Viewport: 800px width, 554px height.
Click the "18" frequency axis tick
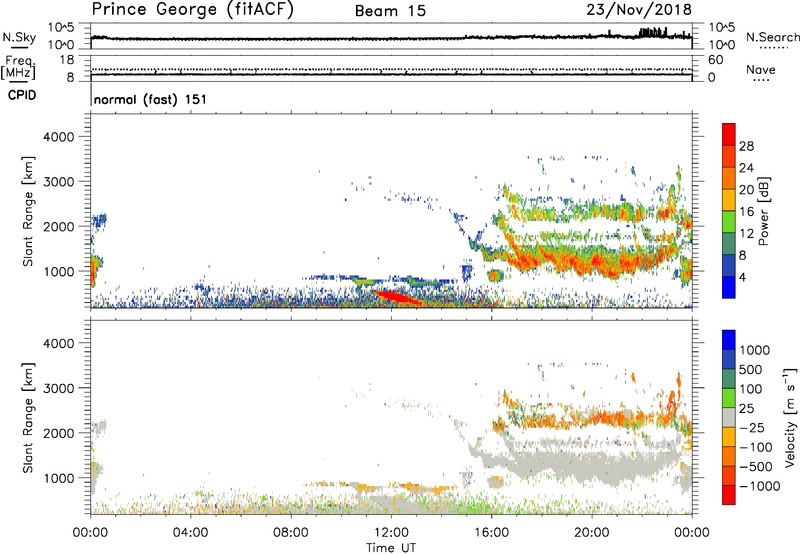pos(66,59)
